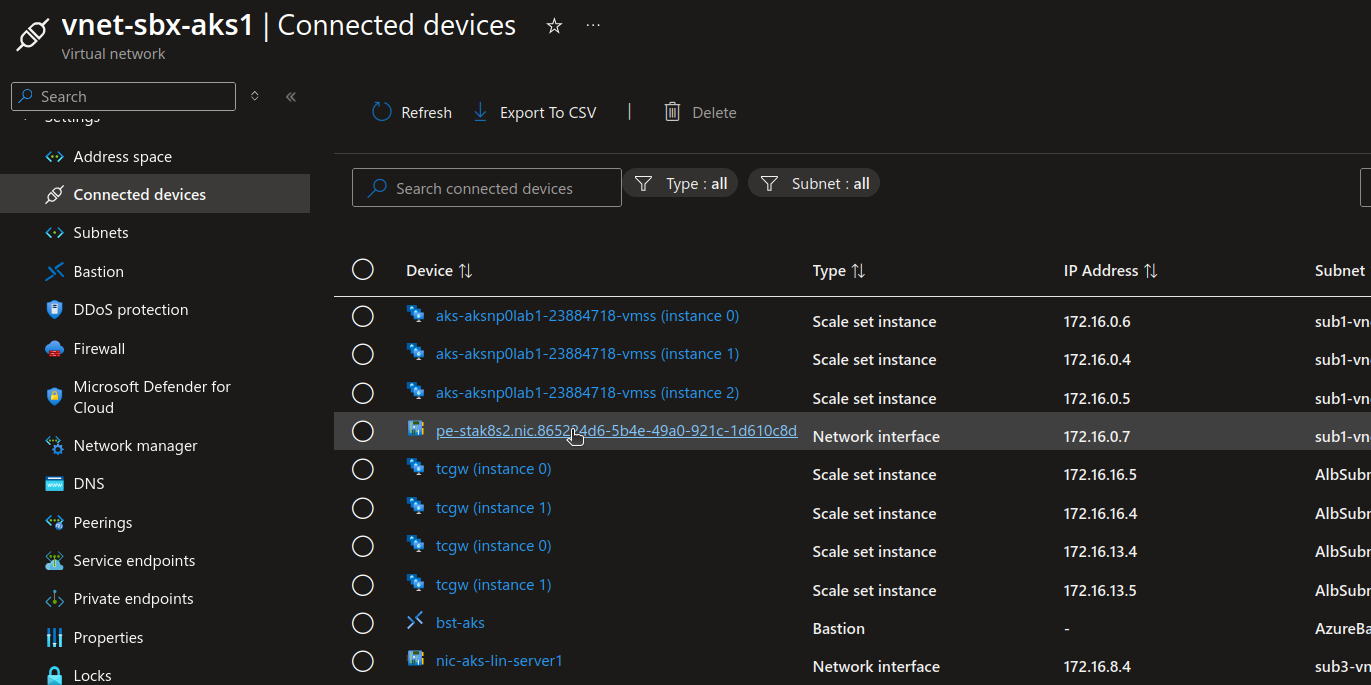Open aks-aksnp0lab1-23884718-vmss (instance 1) link
The height and width of the screenshot is (685, 1371).
coord(587,354)
